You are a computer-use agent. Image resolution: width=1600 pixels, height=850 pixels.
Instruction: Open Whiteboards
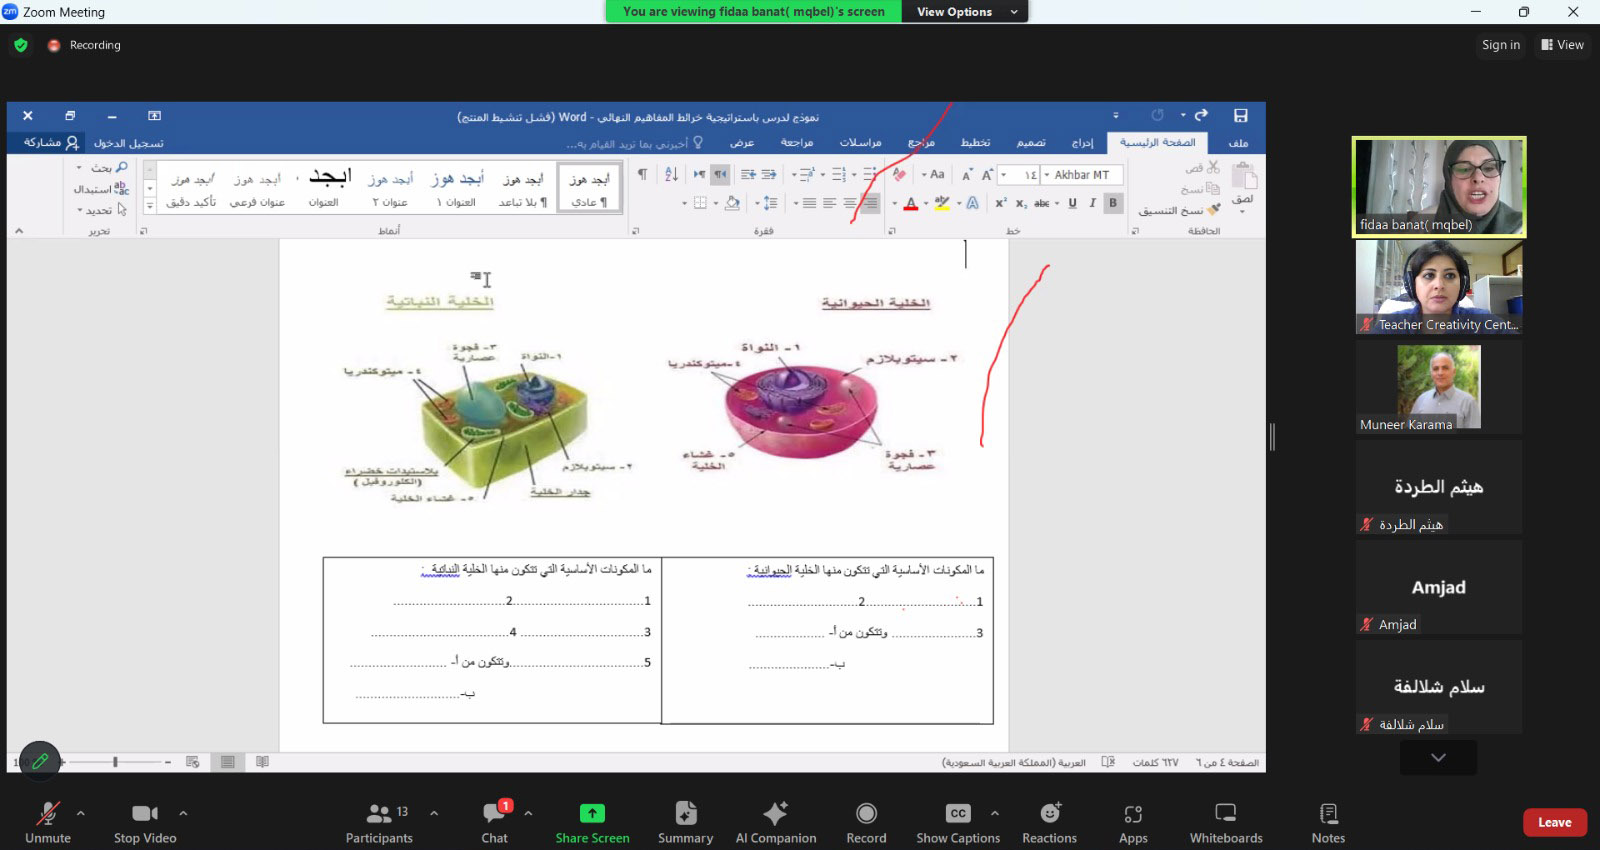tap(1225, 822)
